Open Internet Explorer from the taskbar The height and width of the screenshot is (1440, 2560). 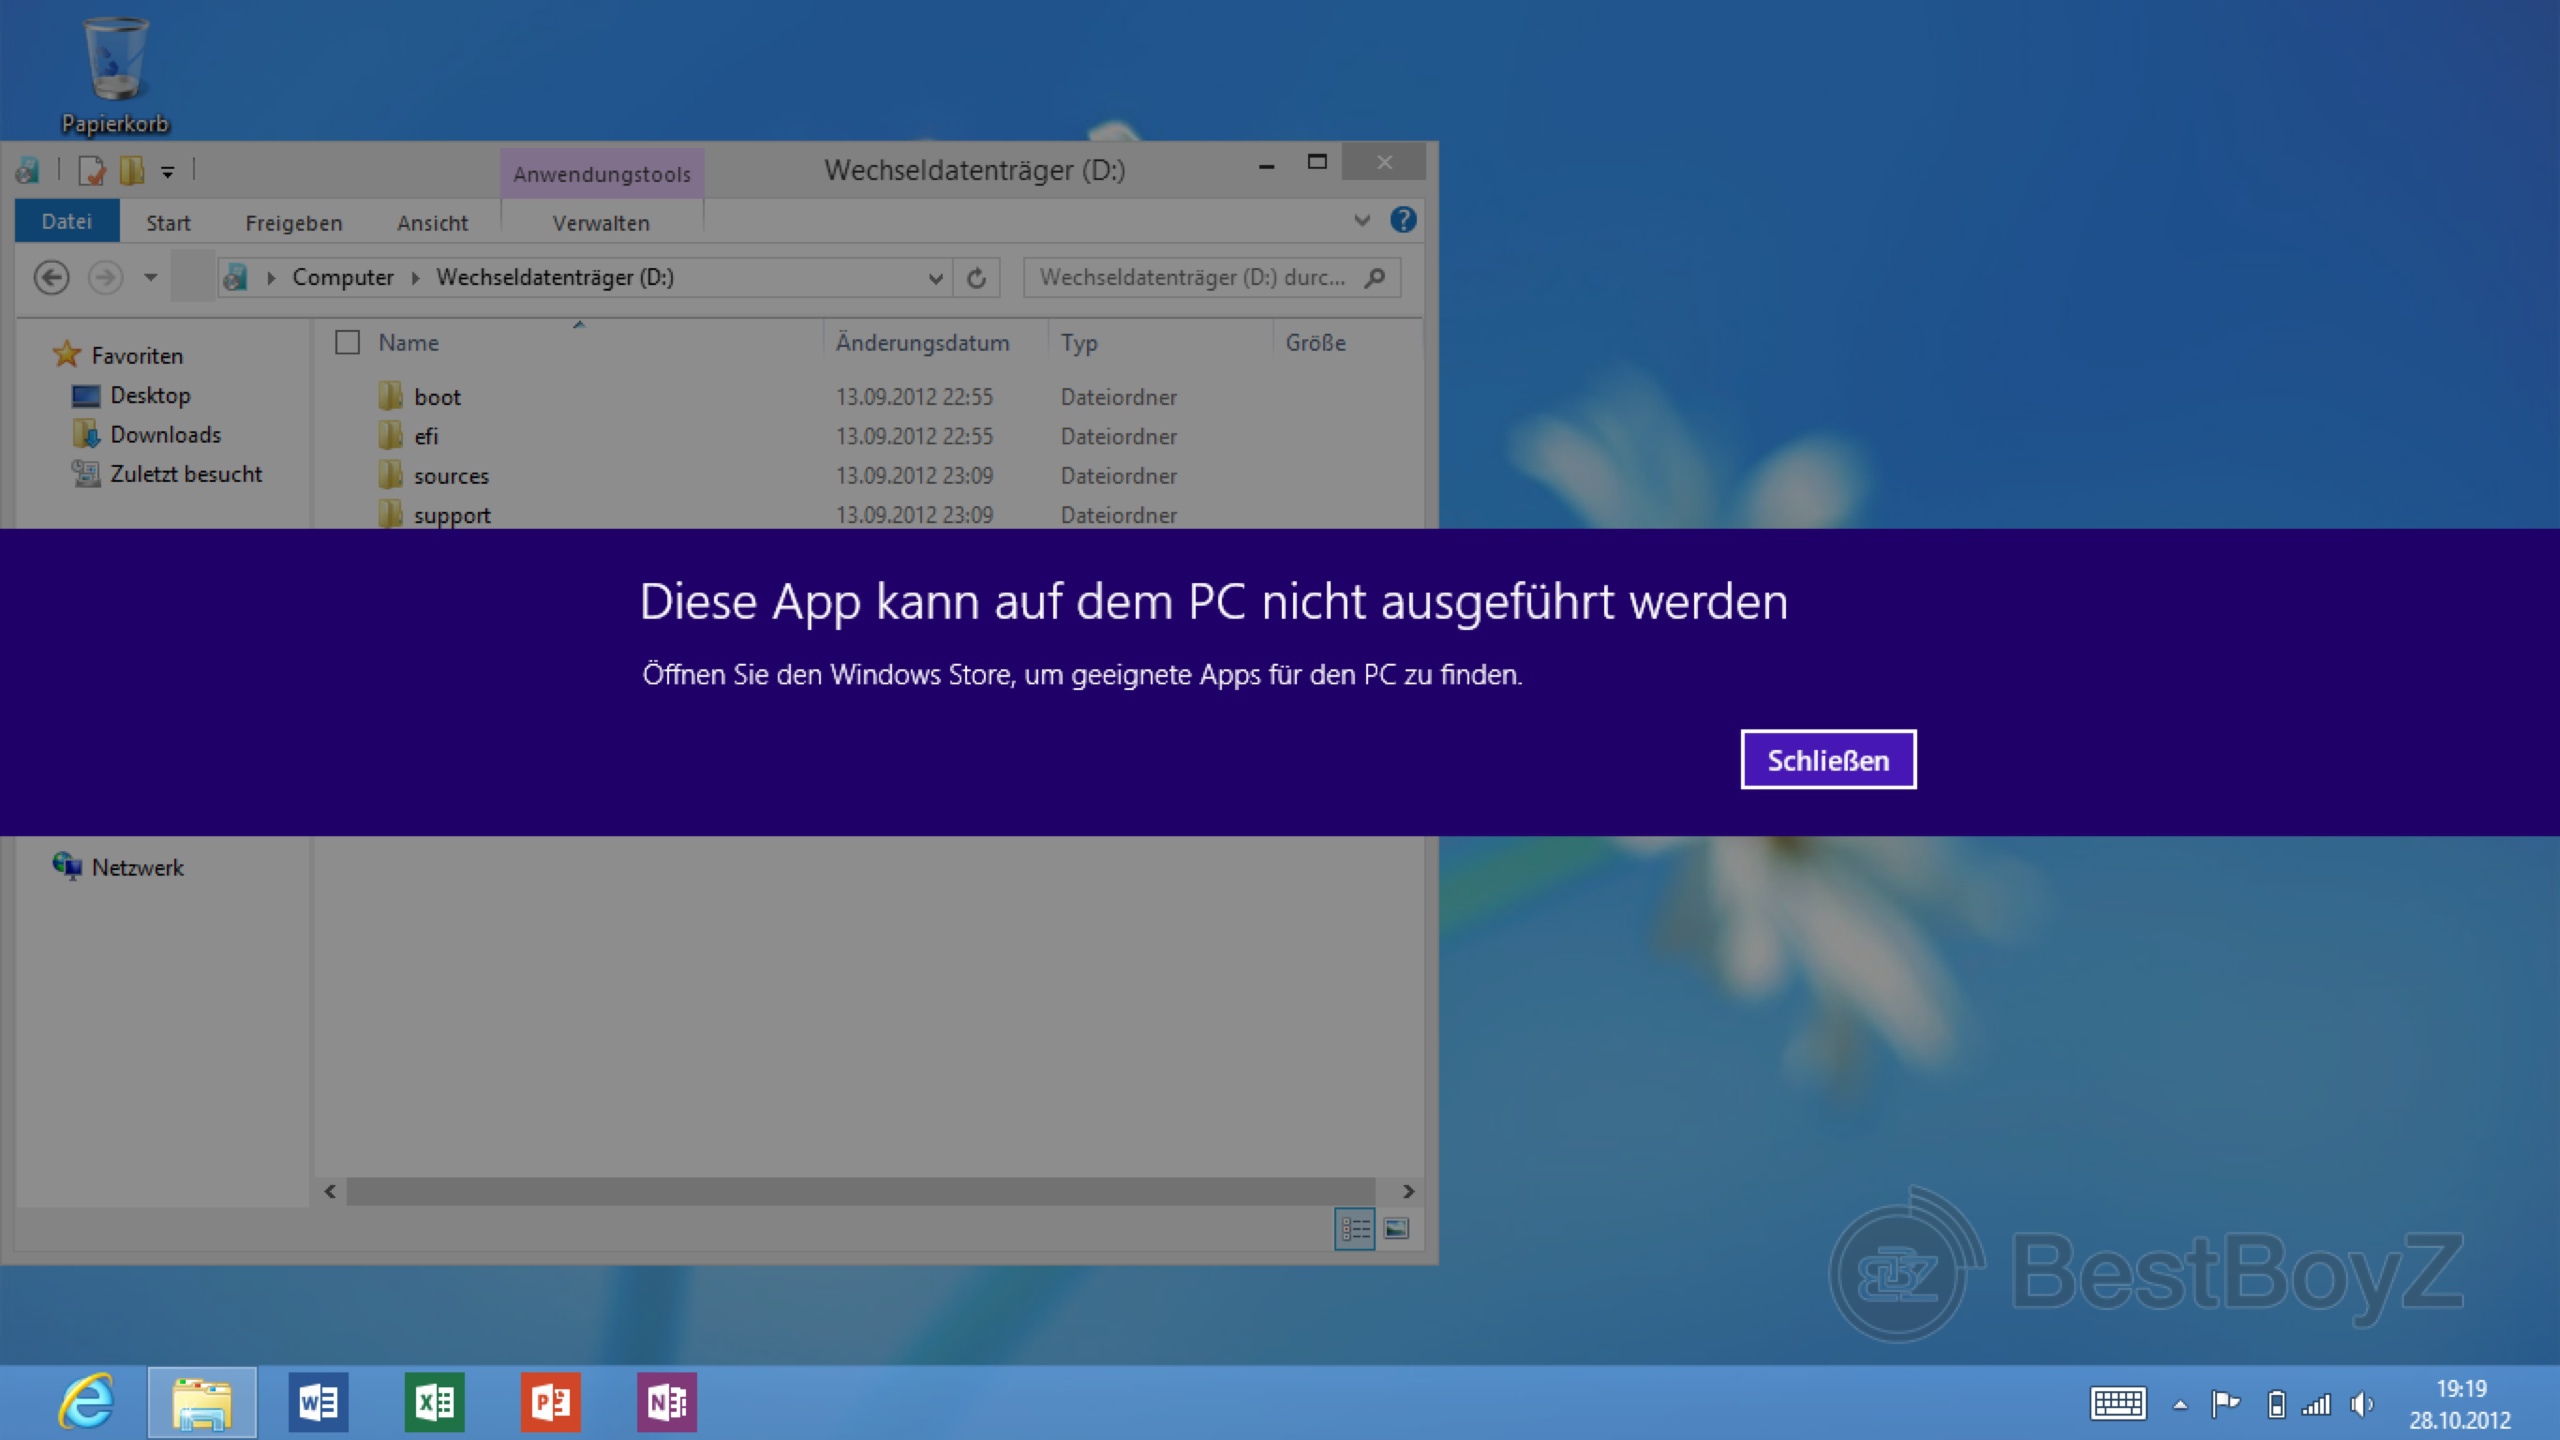pyautogui.click(x=86, y=1402)
